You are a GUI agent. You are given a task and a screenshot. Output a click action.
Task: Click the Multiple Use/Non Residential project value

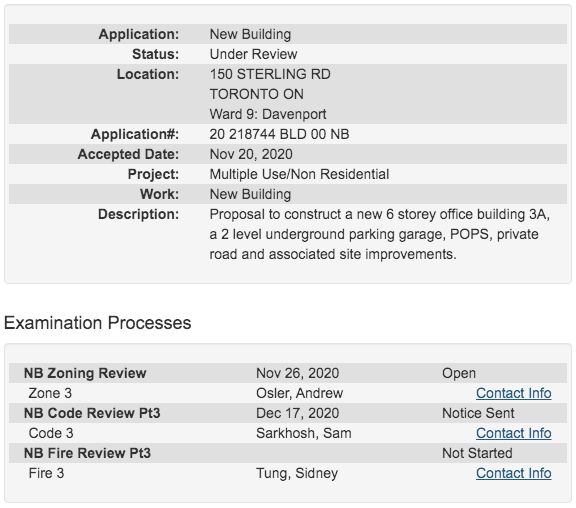[x=299, y=174]
